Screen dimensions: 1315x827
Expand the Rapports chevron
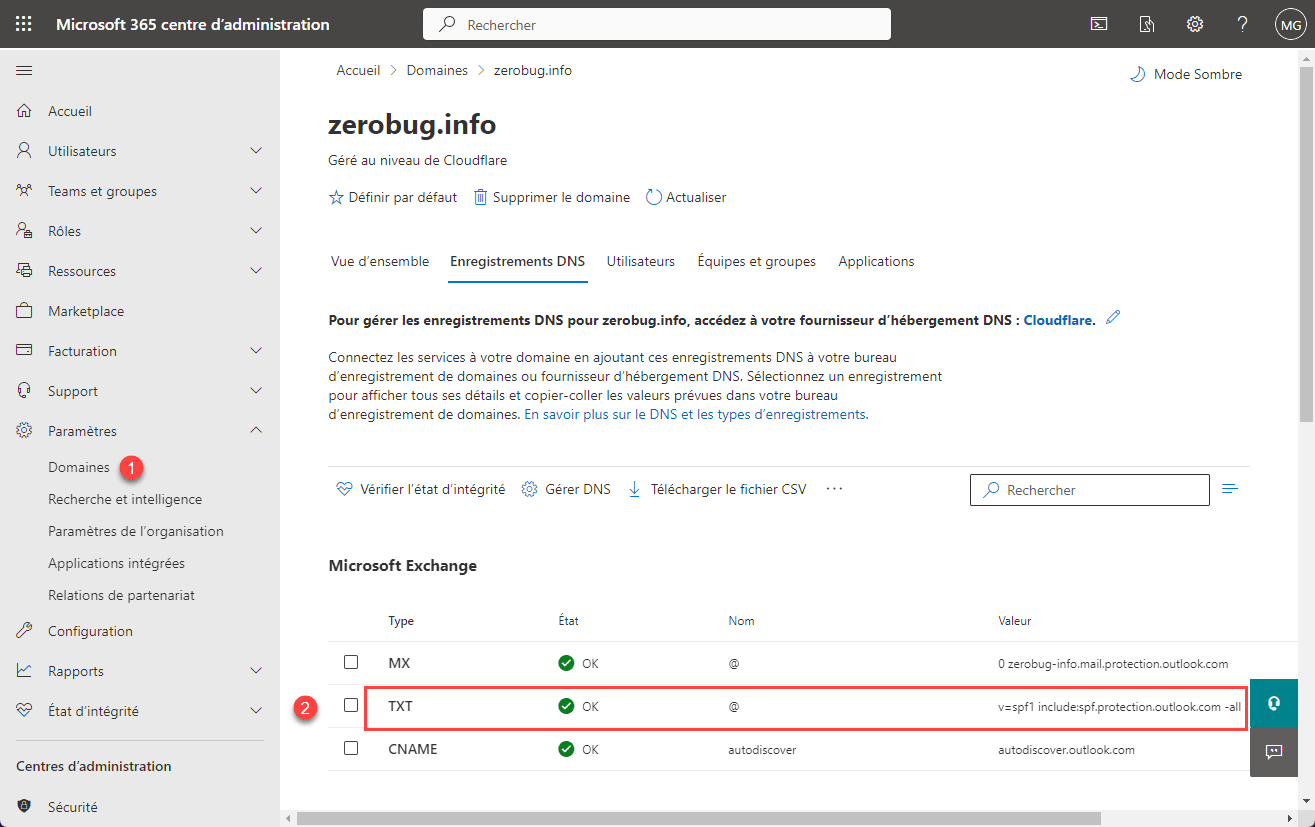point(256,671)
